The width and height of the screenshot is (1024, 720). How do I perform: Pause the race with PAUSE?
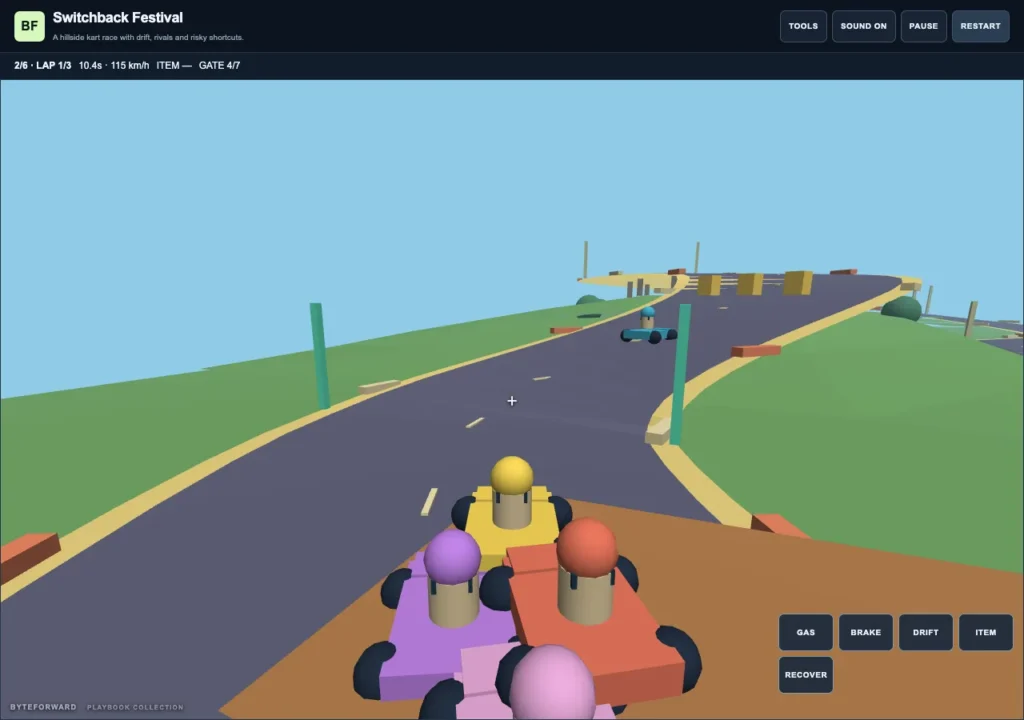923,26
